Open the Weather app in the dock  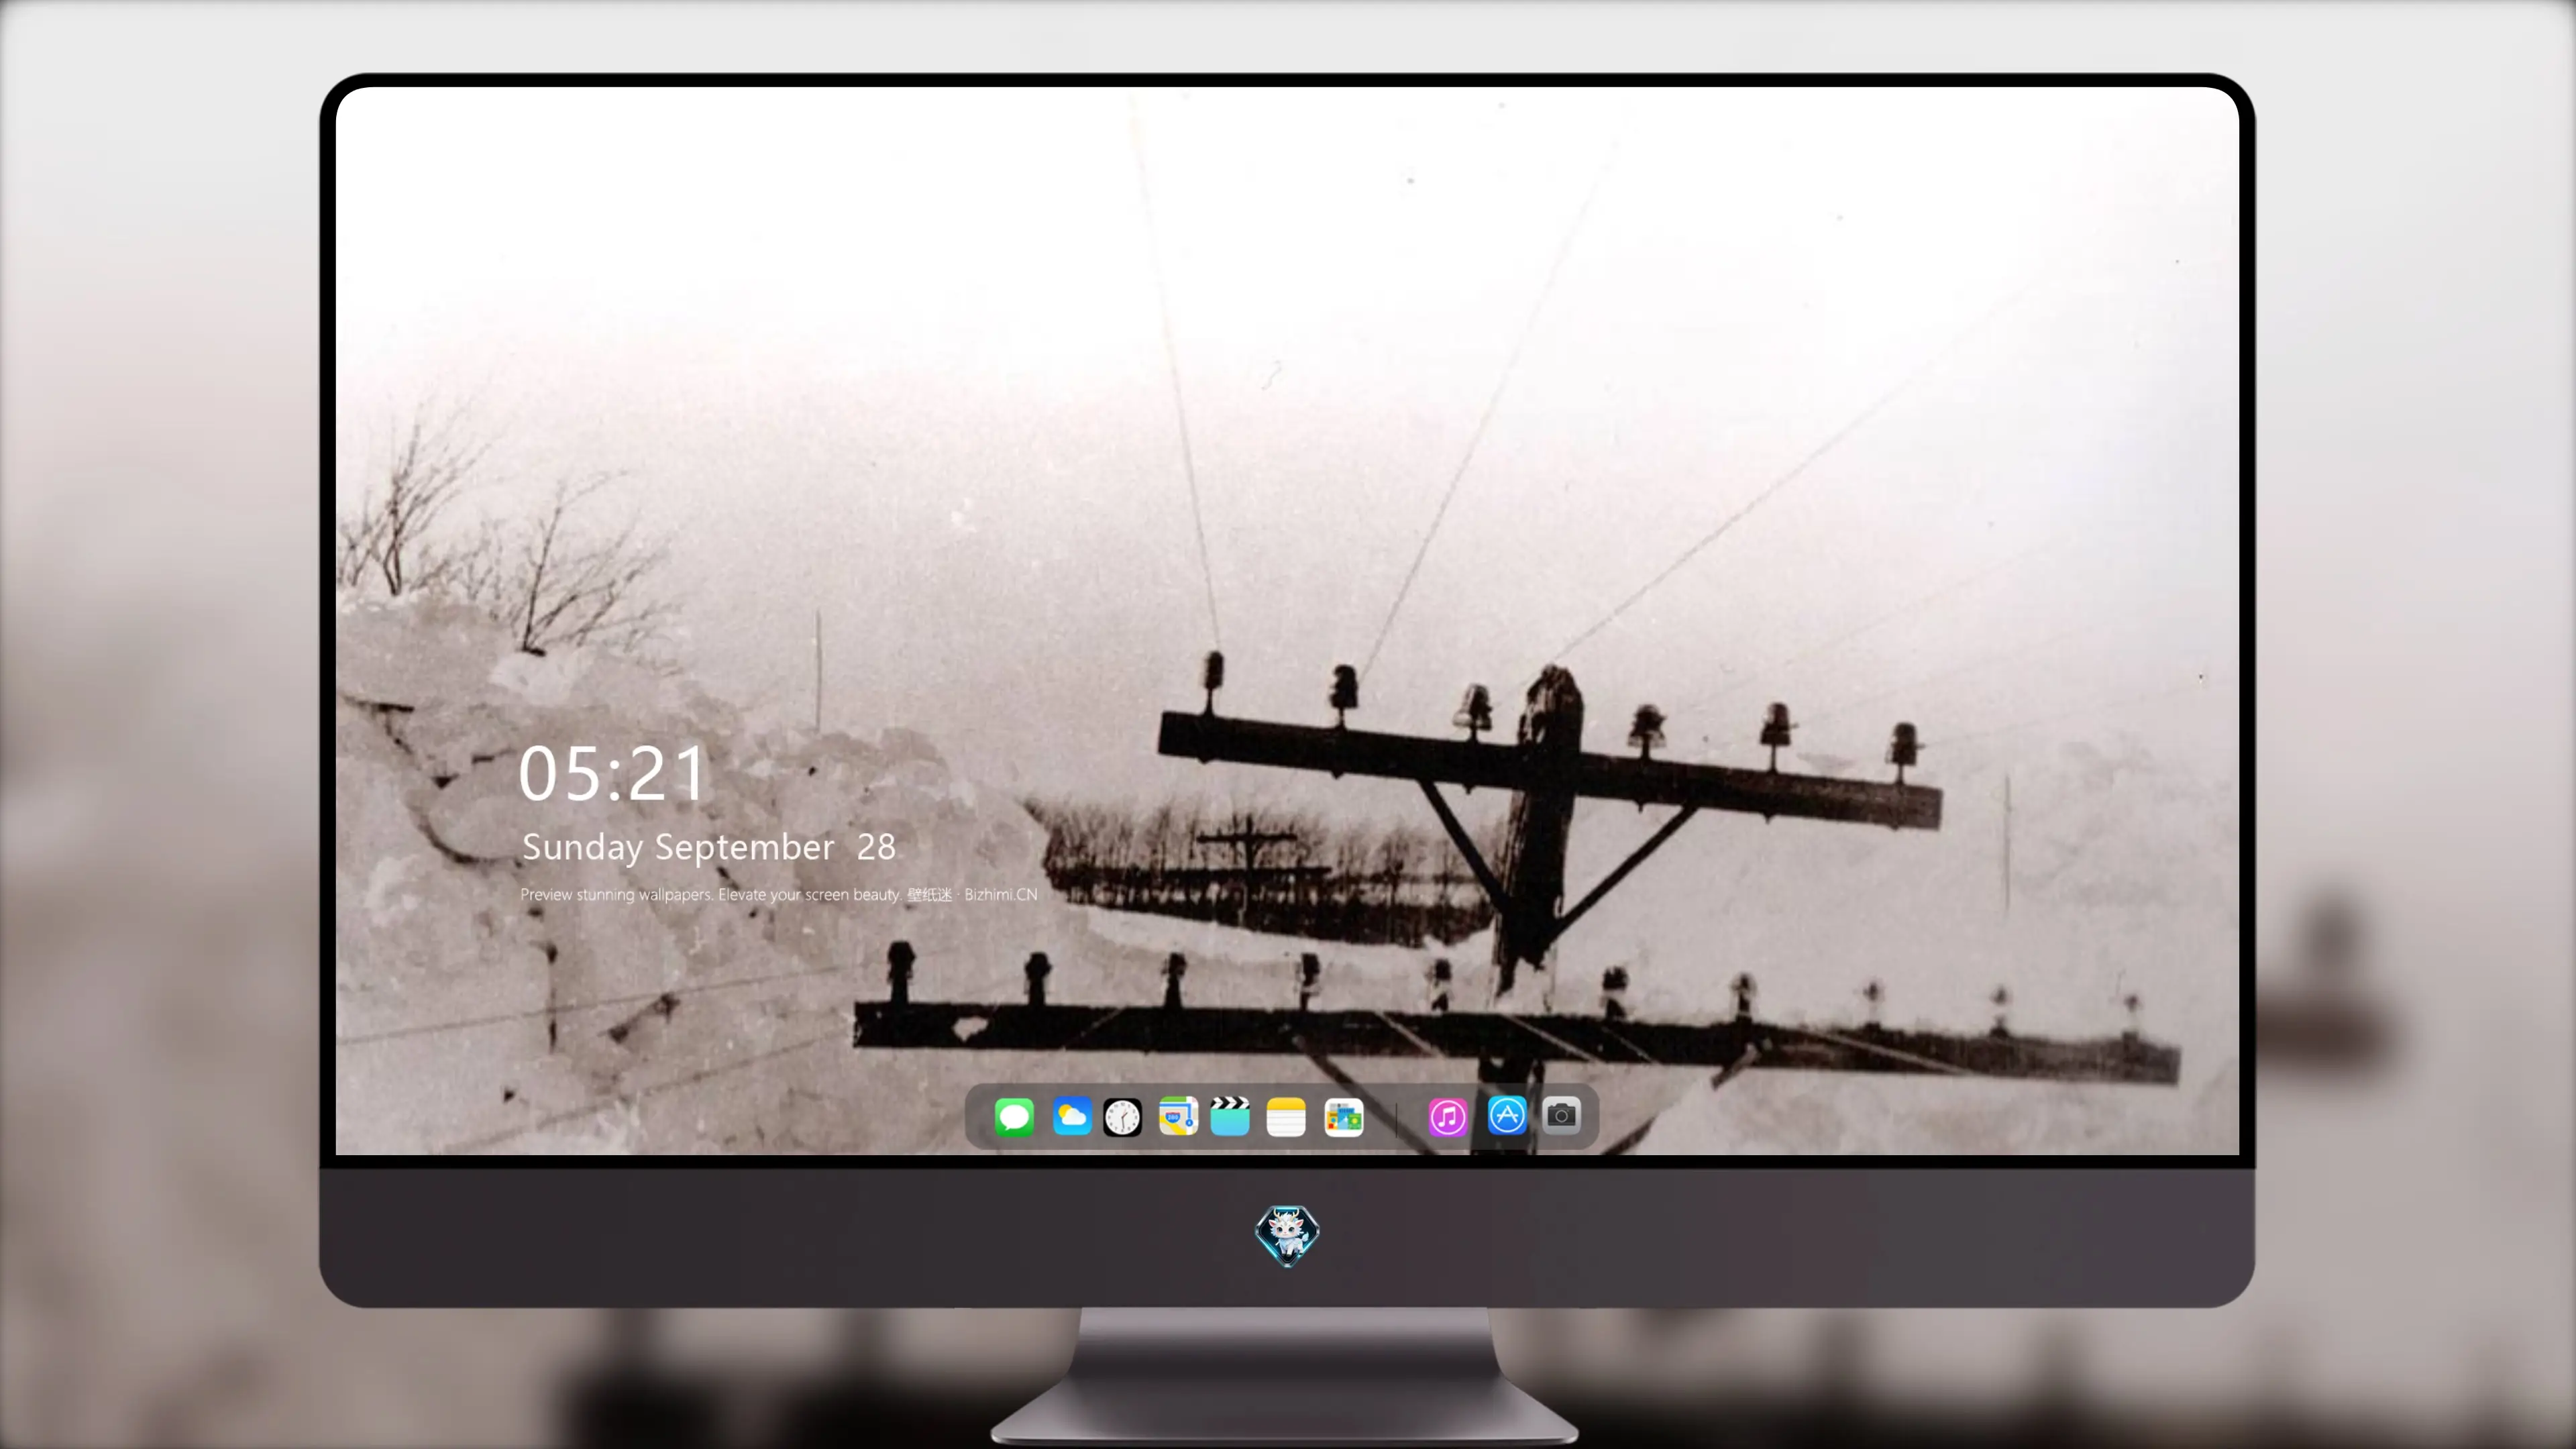(x=1071, y=1117)
